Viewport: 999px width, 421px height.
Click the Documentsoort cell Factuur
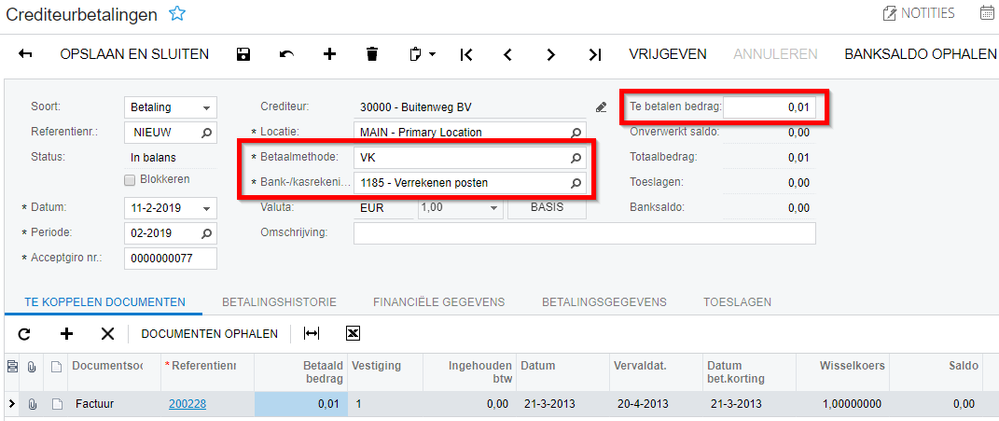pyautogui.click(x=114, y=404)
